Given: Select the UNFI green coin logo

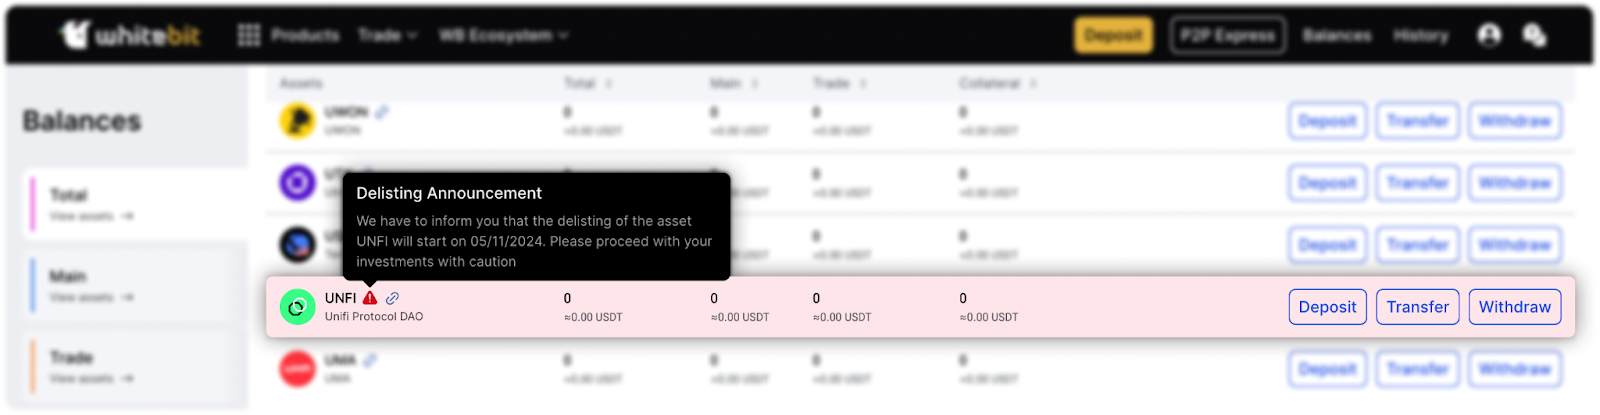Looking at the screenshot, I should pyautogui.click(x=297, y=307).
